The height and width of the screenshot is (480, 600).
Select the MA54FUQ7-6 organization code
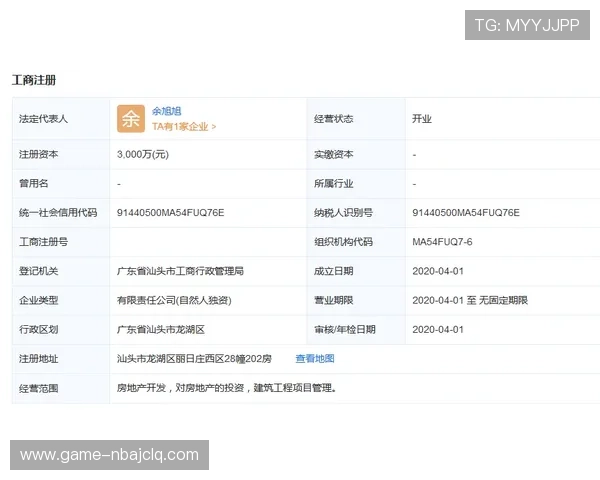[442, 242]
